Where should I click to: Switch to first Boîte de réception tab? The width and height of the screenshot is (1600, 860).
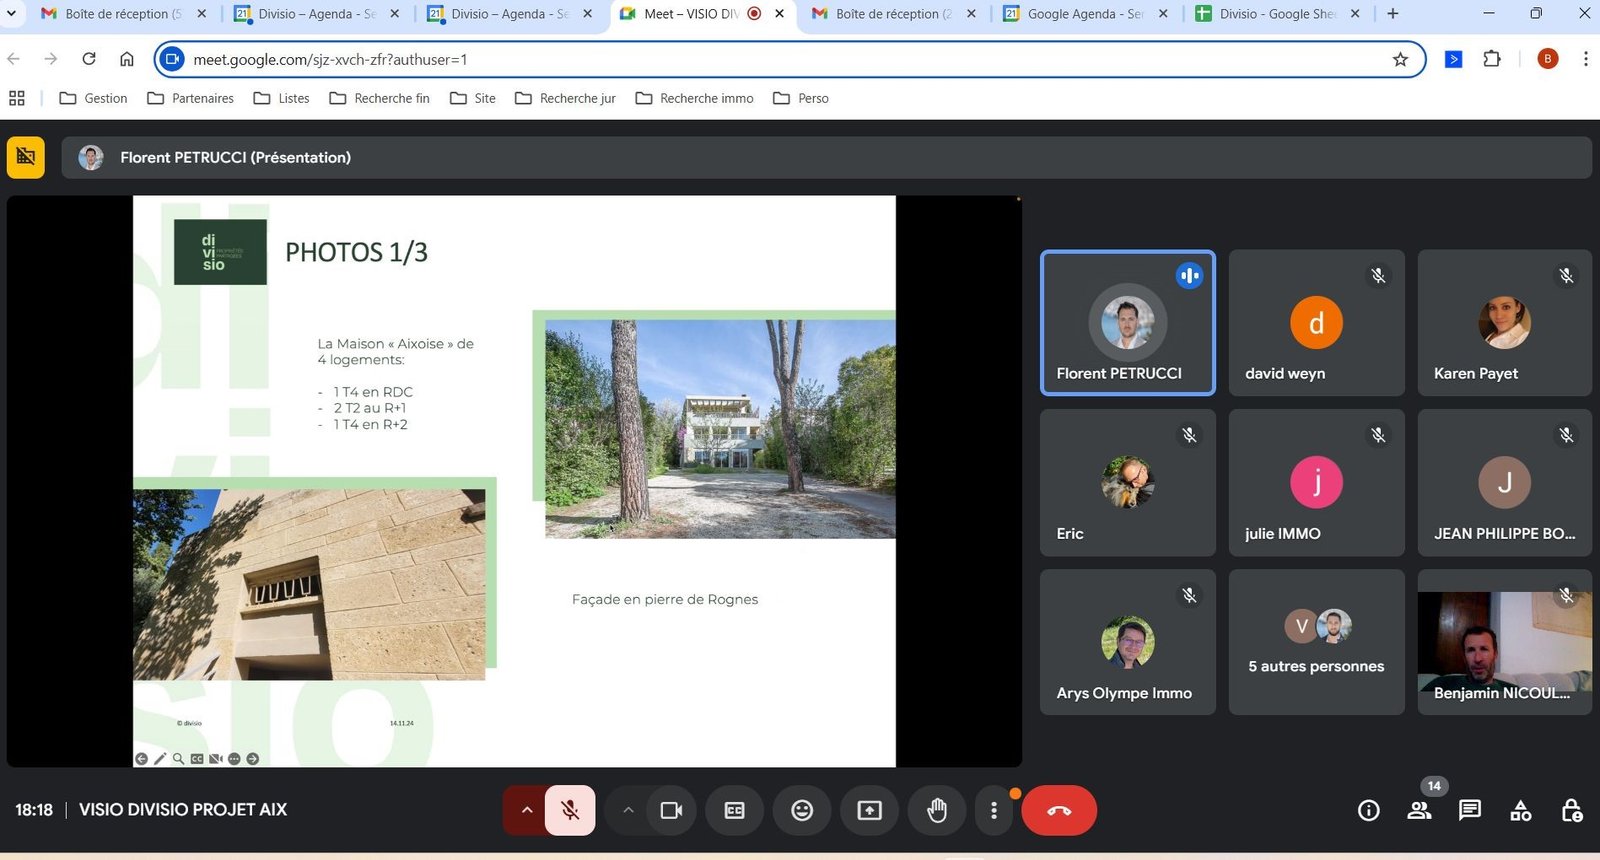tap(124, 14)
